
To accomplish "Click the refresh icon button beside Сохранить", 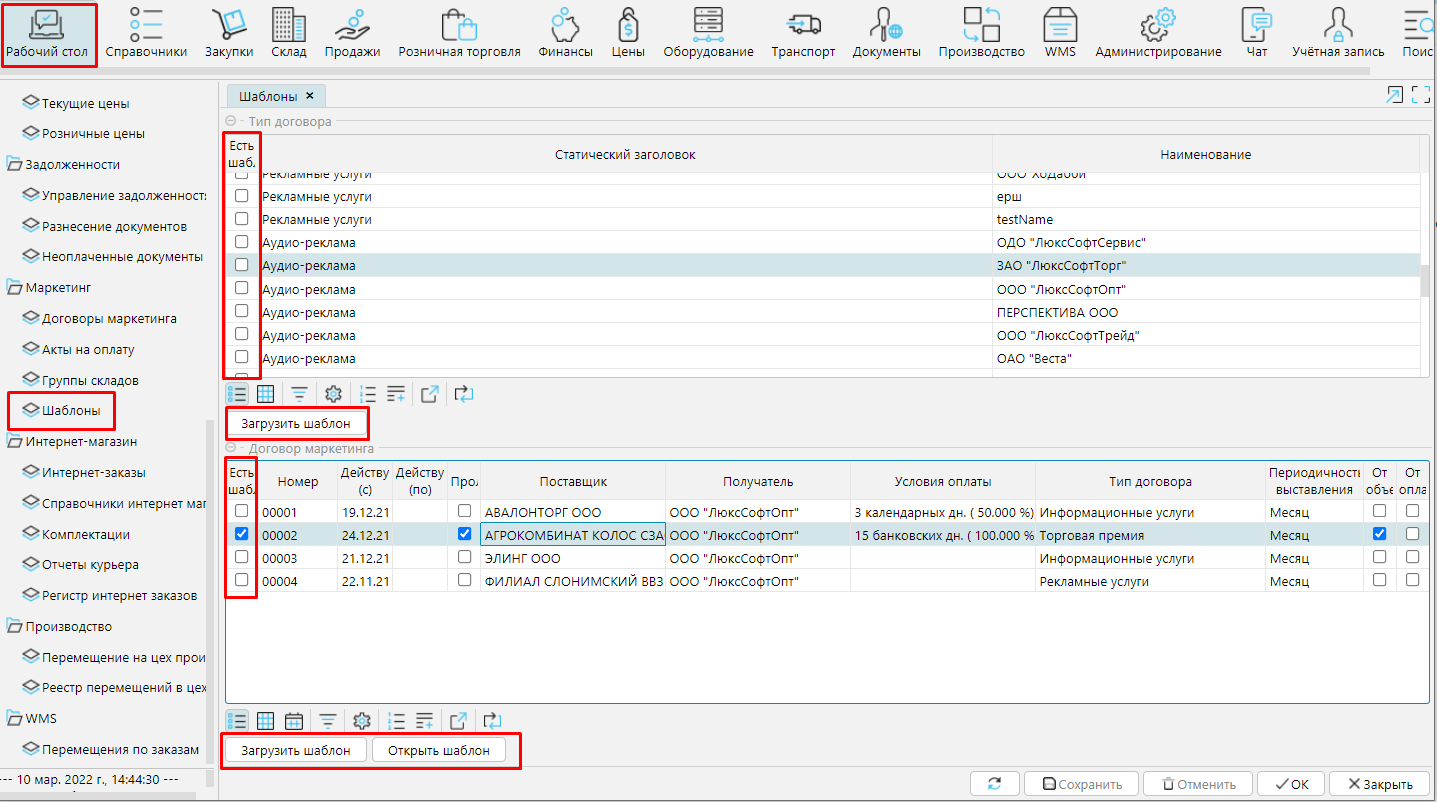I will pos(994,784).
